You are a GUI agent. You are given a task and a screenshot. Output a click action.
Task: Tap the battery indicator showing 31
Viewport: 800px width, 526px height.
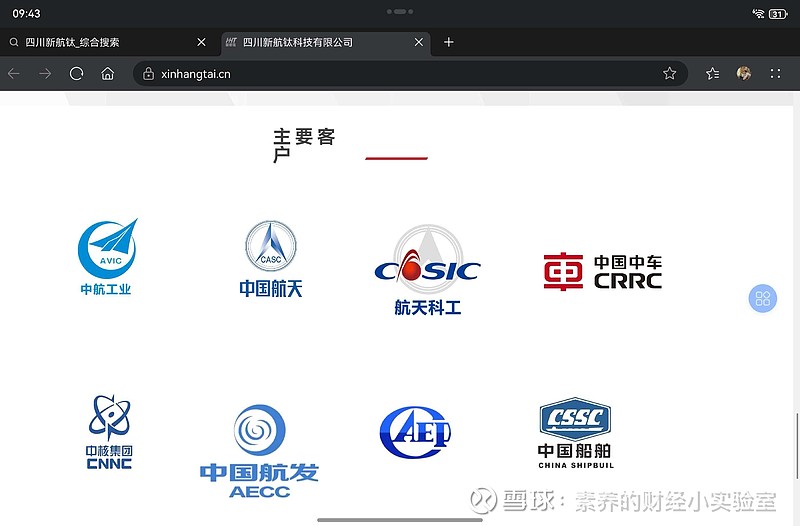(778, 14)
